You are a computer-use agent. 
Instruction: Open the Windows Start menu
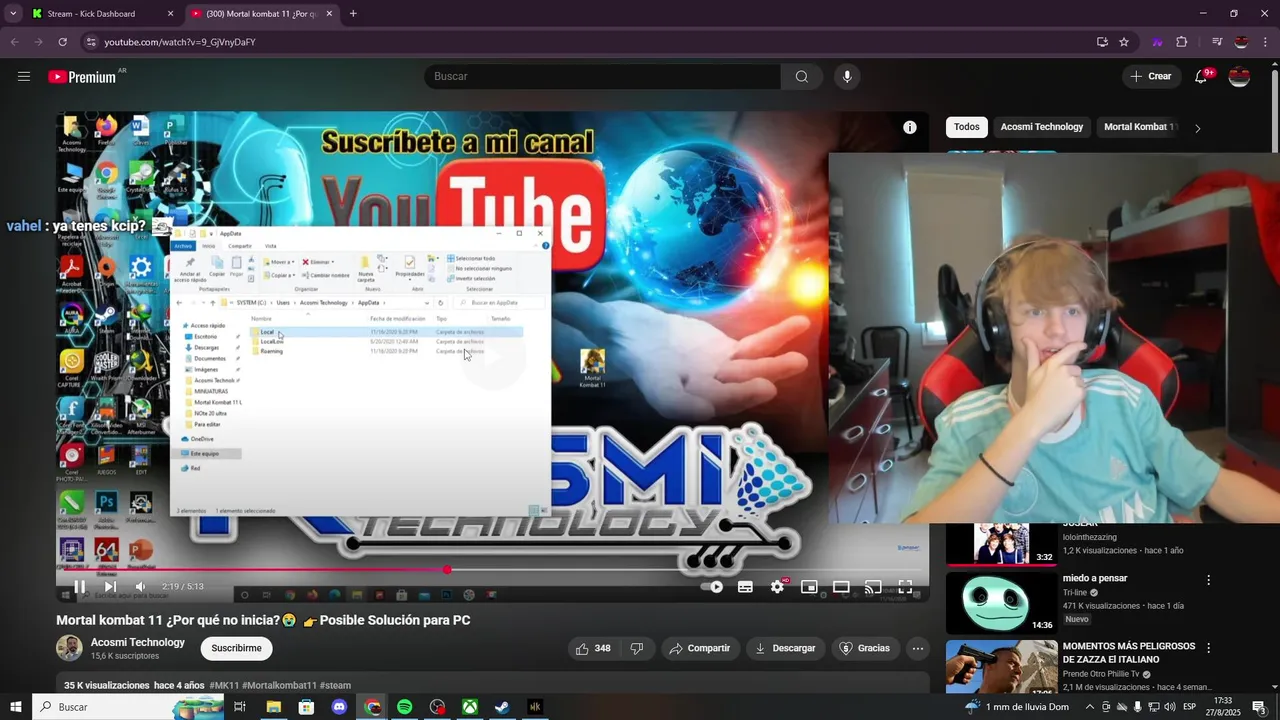click(16, 707)
